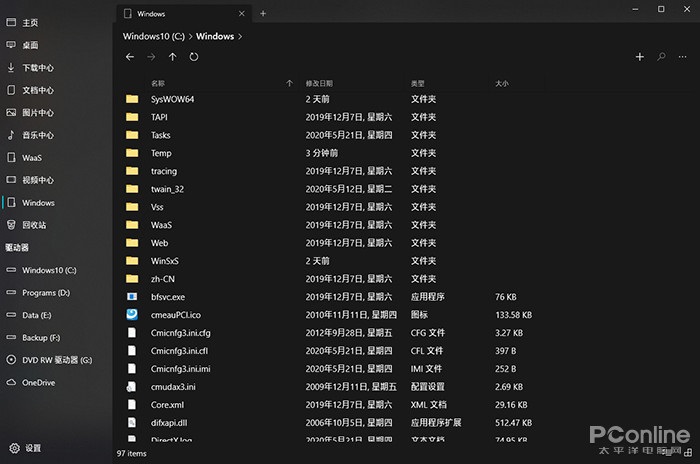This screenshot has width=700, height=464.
Task: Sort by the 大小 column header
Action: click(x=502, y=84)
